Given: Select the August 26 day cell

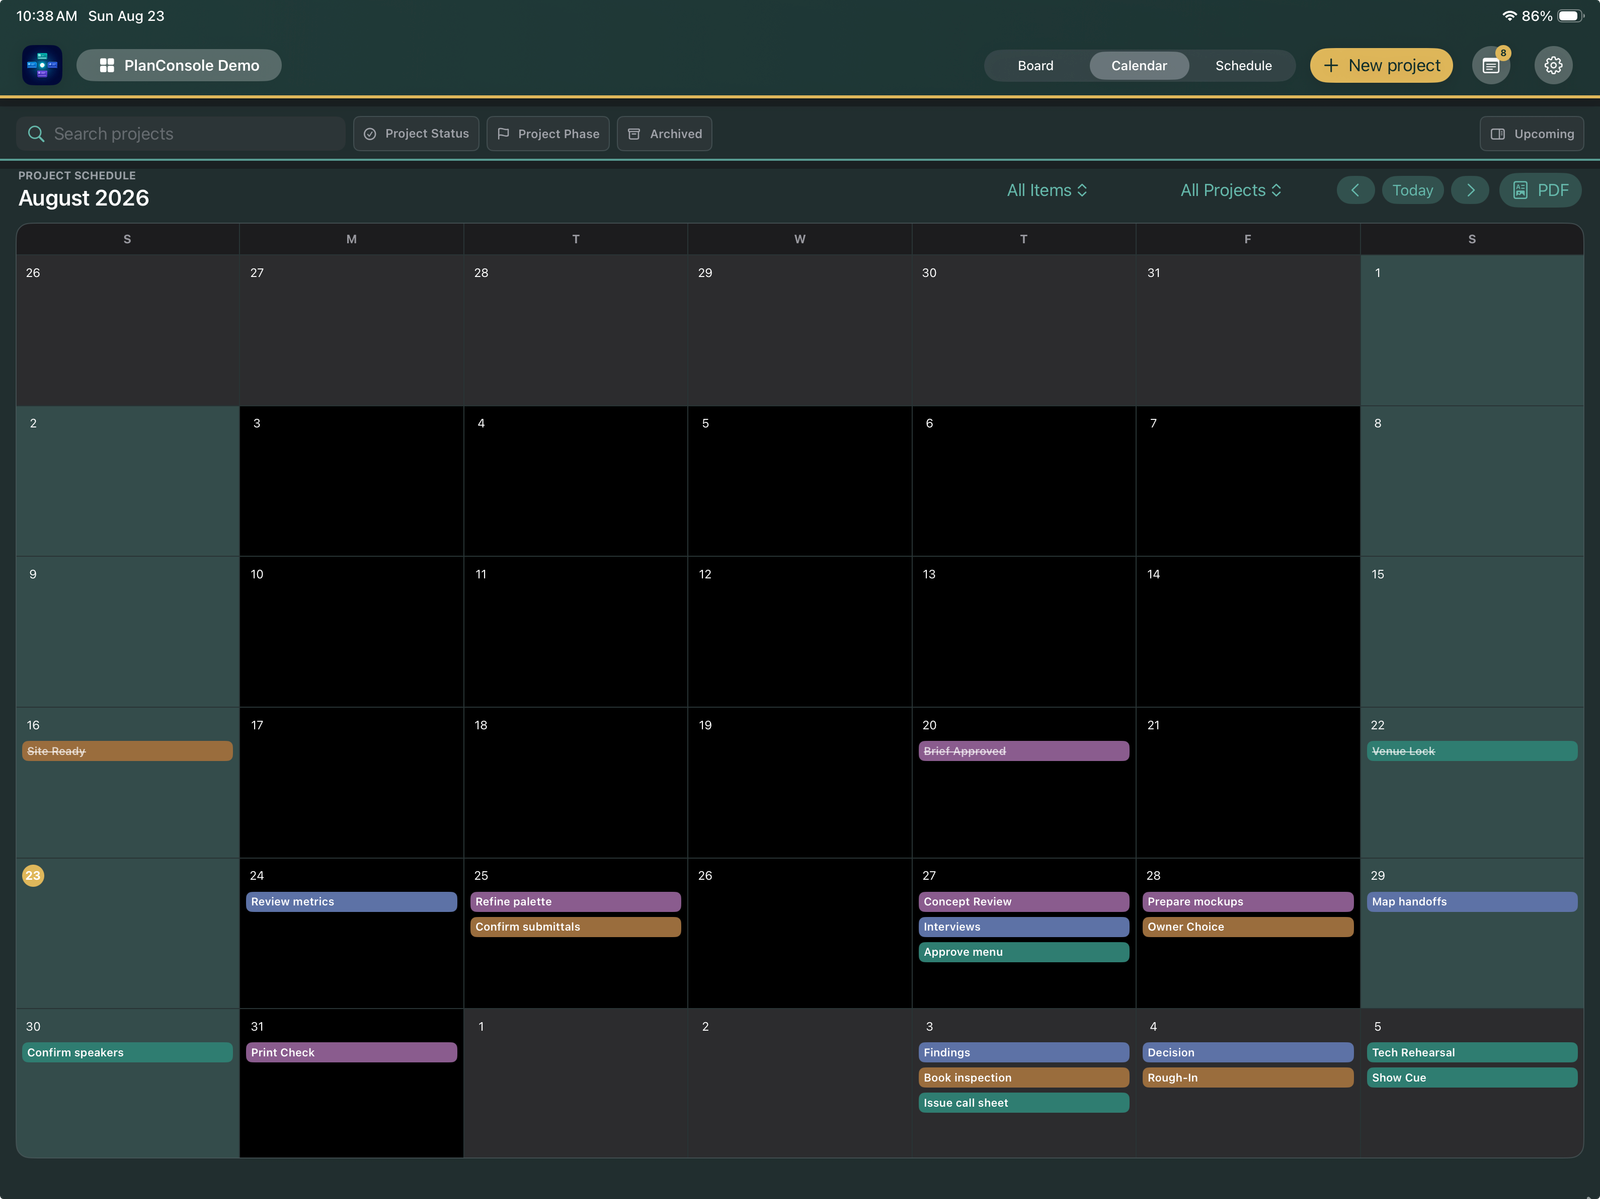Looking at the screenshot, I should (x=799, y=932).
